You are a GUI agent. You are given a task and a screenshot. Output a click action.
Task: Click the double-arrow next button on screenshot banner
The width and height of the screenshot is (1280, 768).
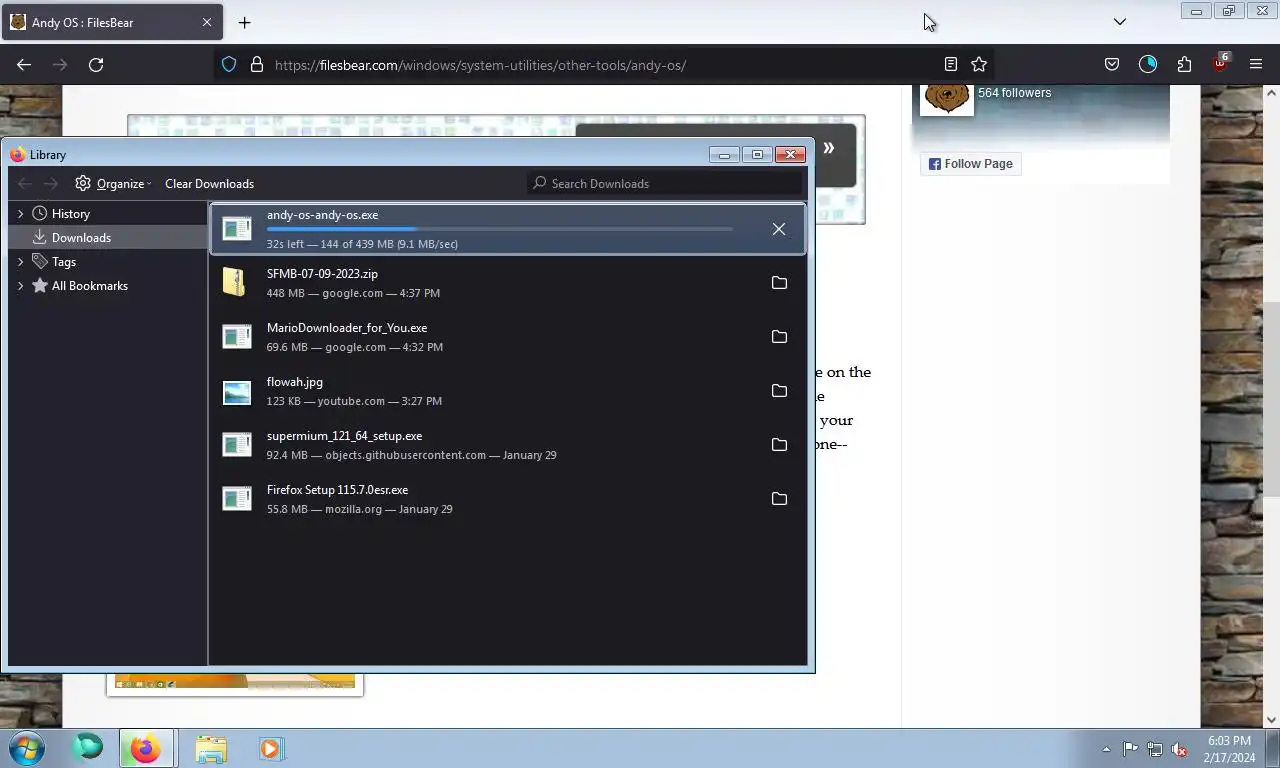[x=828, y=148]
